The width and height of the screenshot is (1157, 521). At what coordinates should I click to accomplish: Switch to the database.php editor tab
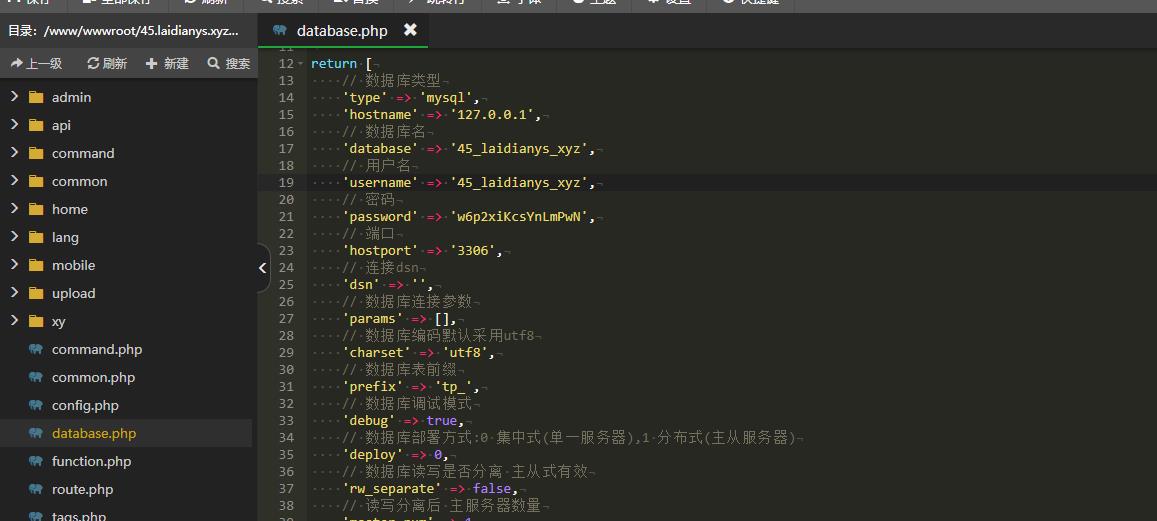[342, 31]
